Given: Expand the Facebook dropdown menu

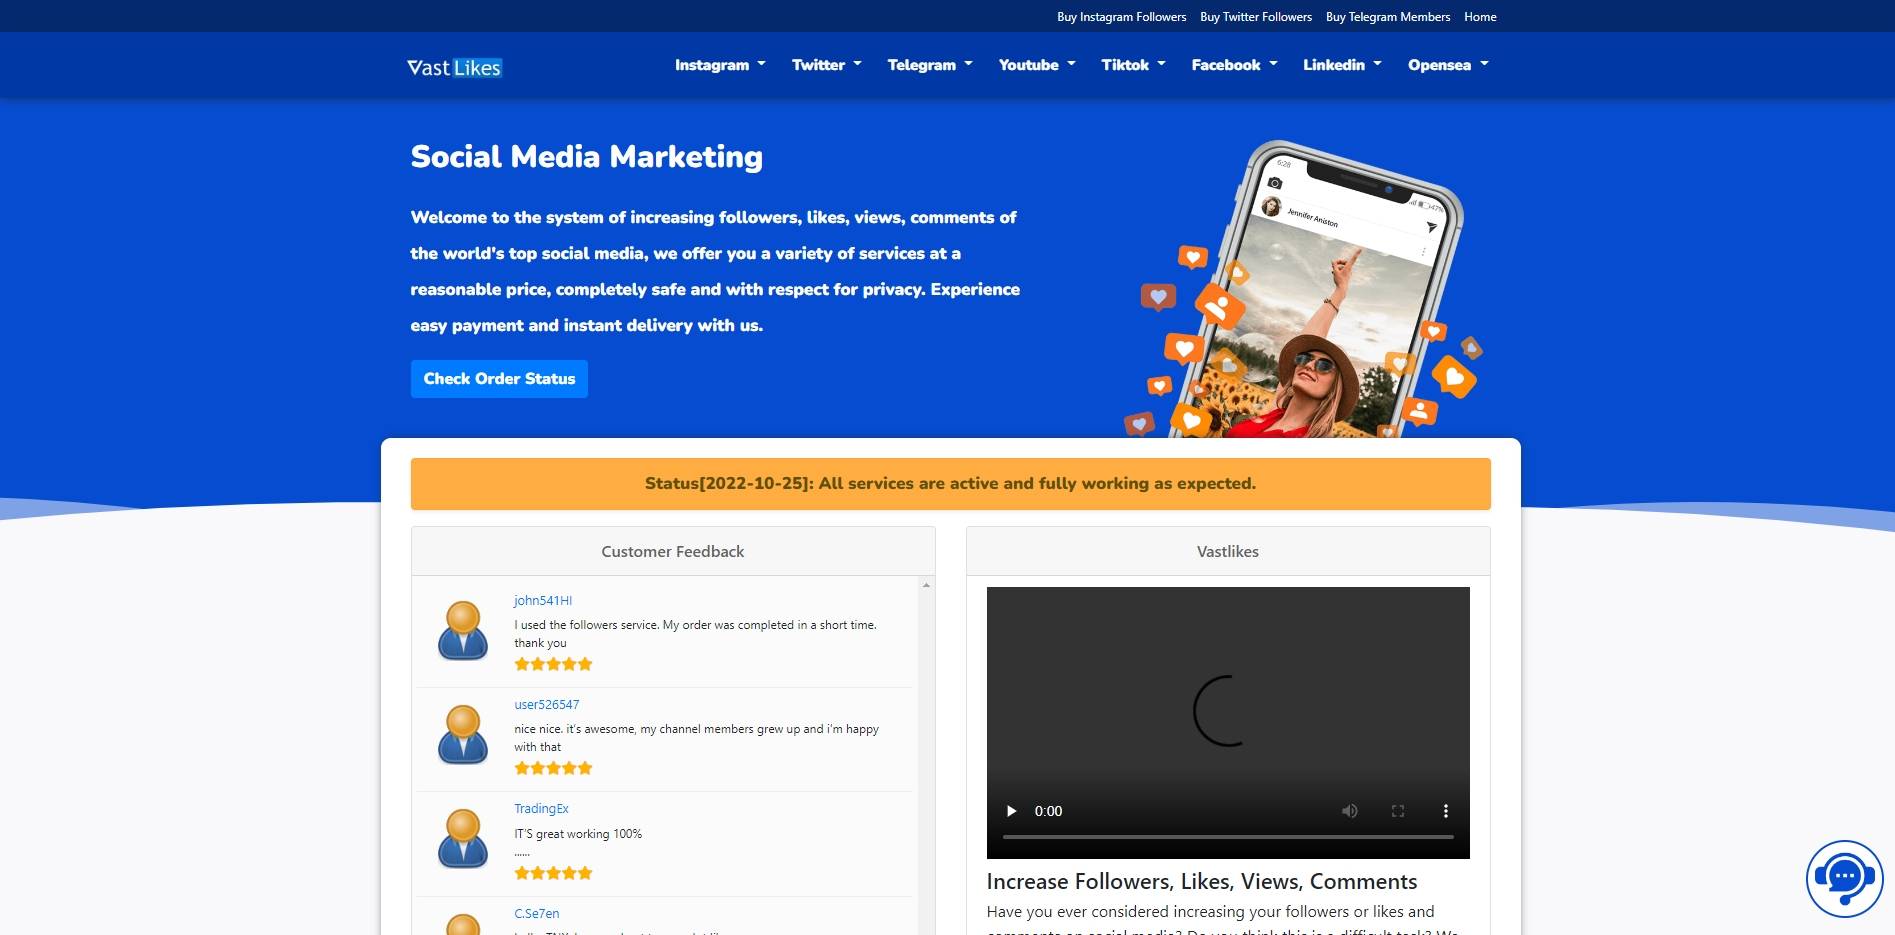Looking at the screenshot, I should (x=1234, y=65).
